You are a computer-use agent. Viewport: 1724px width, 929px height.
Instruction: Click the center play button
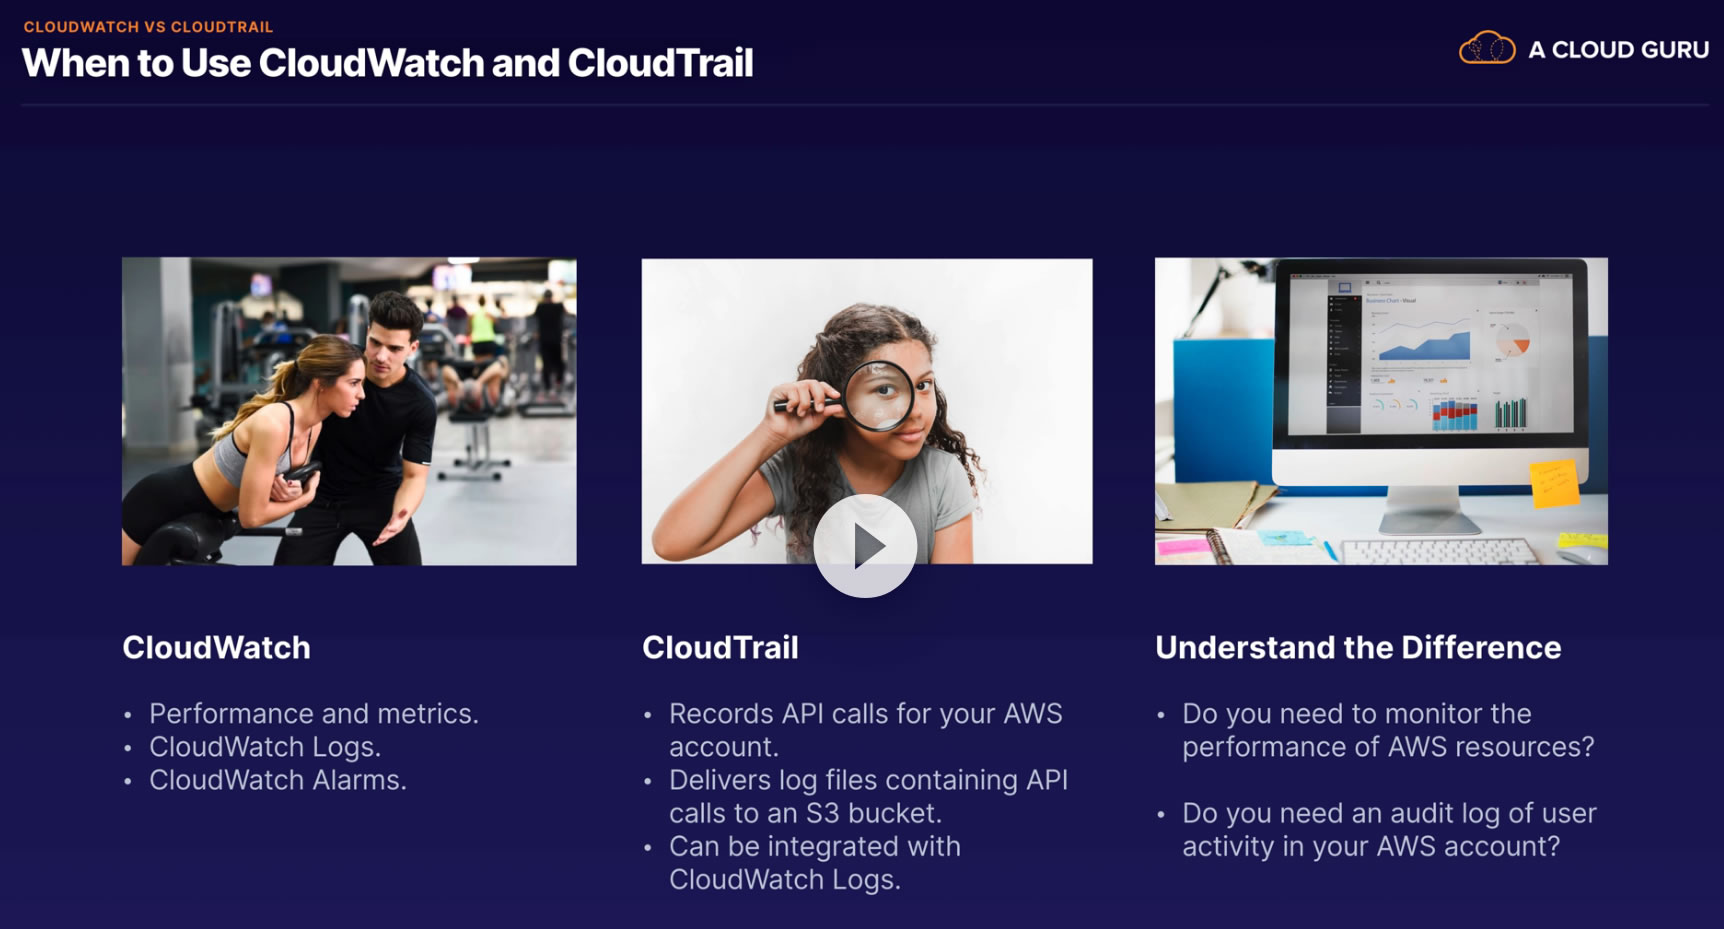point(865,546)
